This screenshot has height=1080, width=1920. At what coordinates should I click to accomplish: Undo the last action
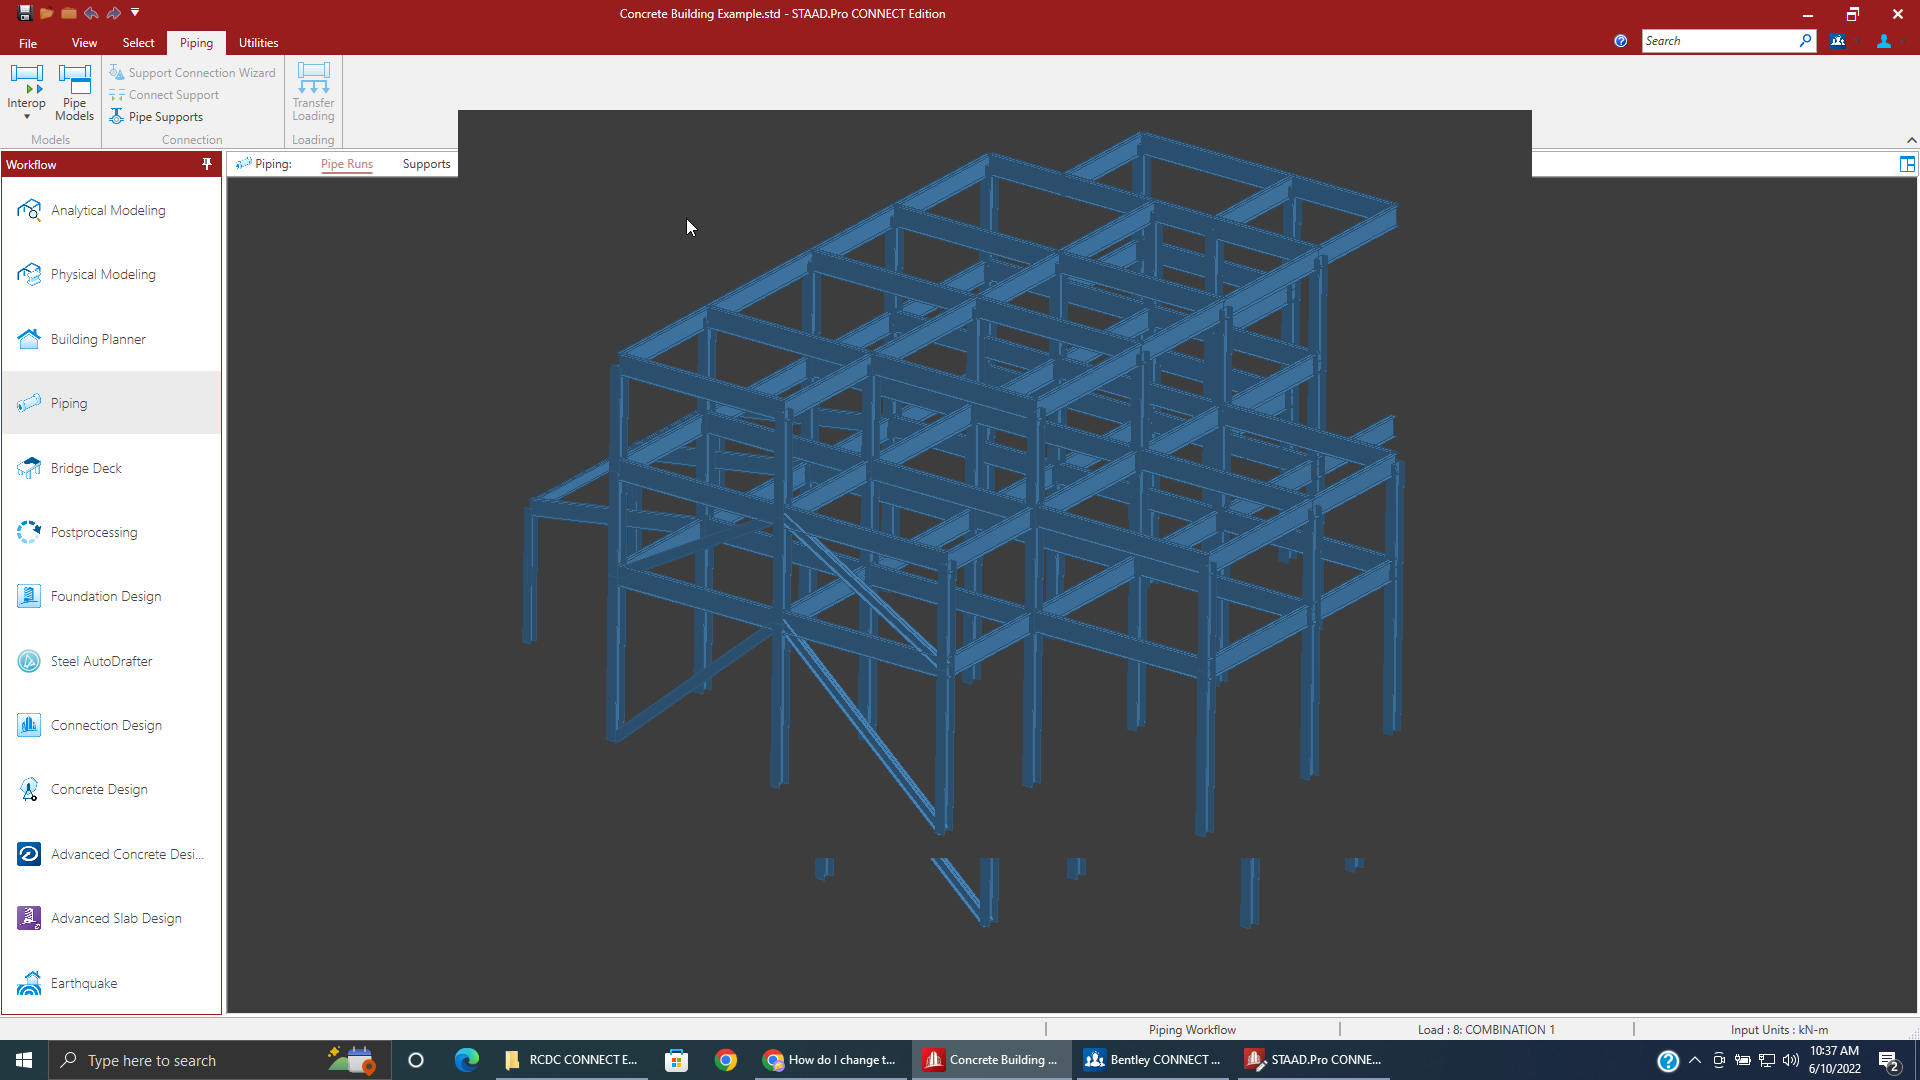91,13
